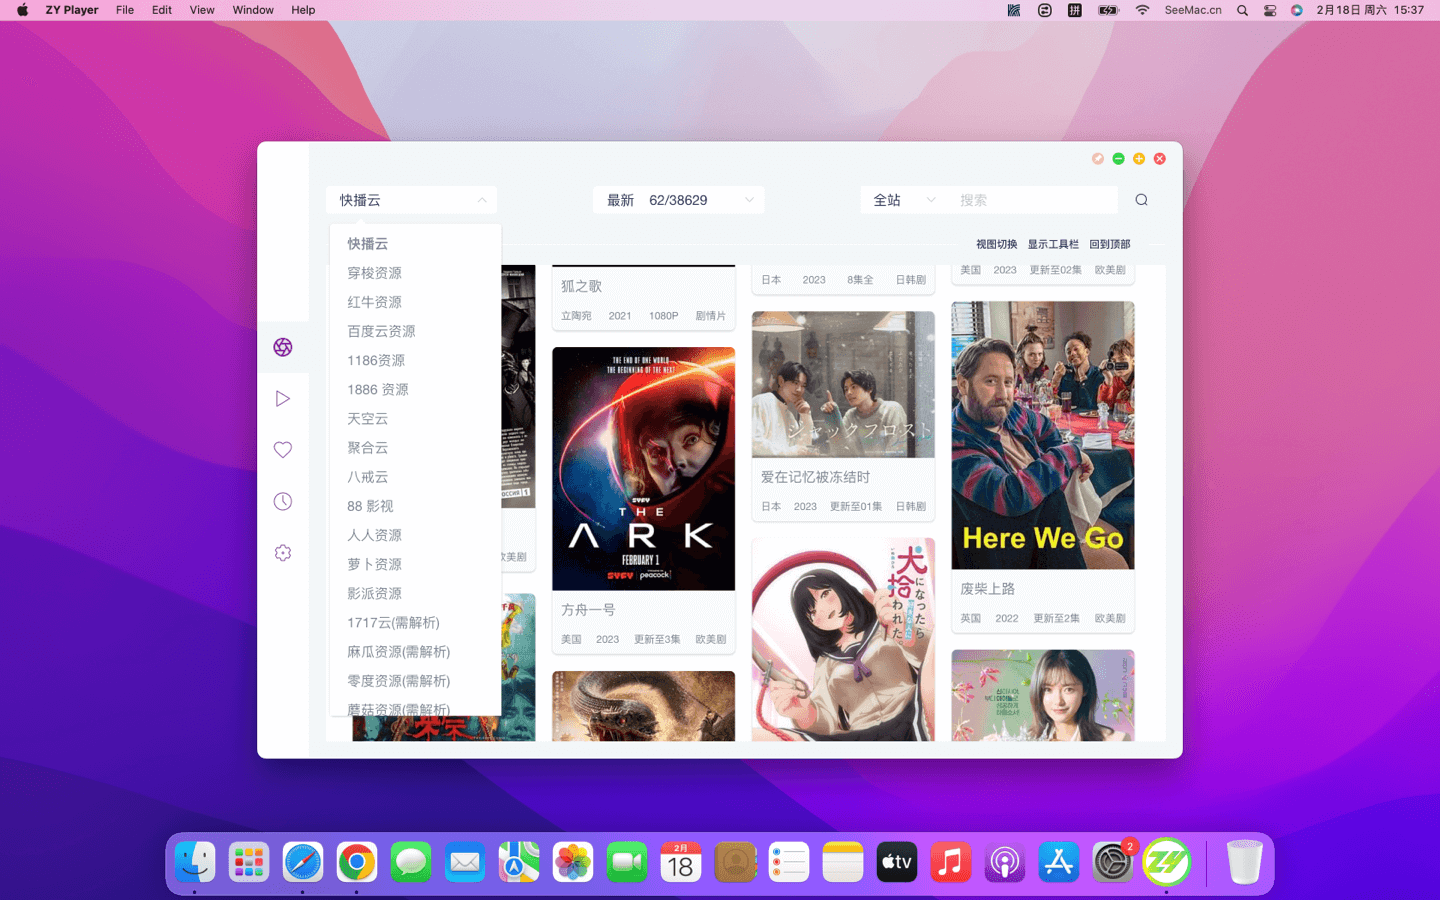
Task: Open the film browse icon in sidebar
Action: coord(283,347)
